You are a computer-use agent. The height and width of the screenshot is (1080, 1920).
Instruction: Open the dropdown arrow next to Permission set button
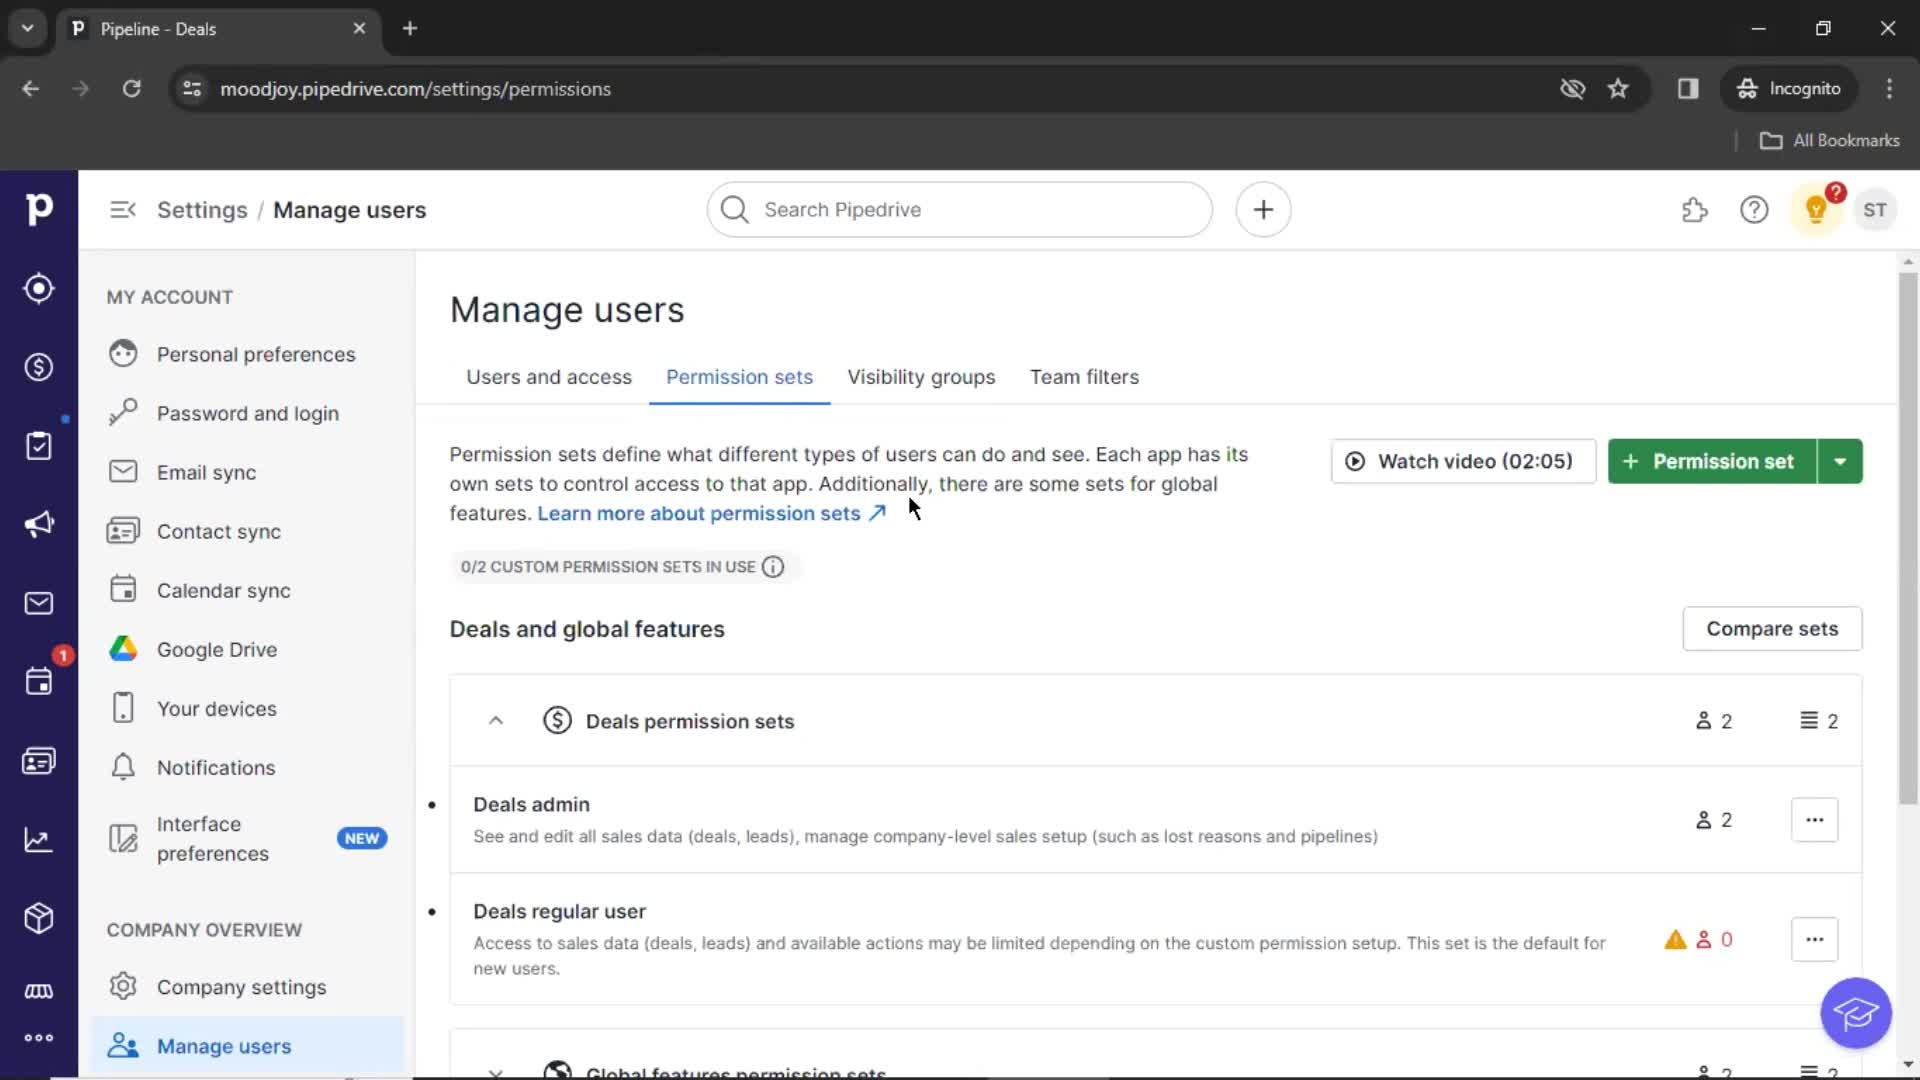click(1840, 460)
